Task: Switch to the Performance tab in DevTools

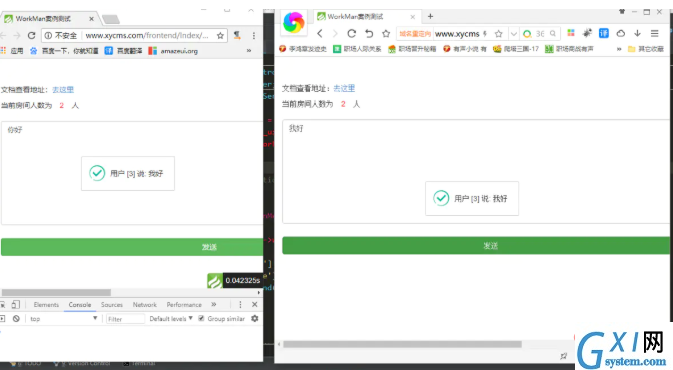Action: 184,305
